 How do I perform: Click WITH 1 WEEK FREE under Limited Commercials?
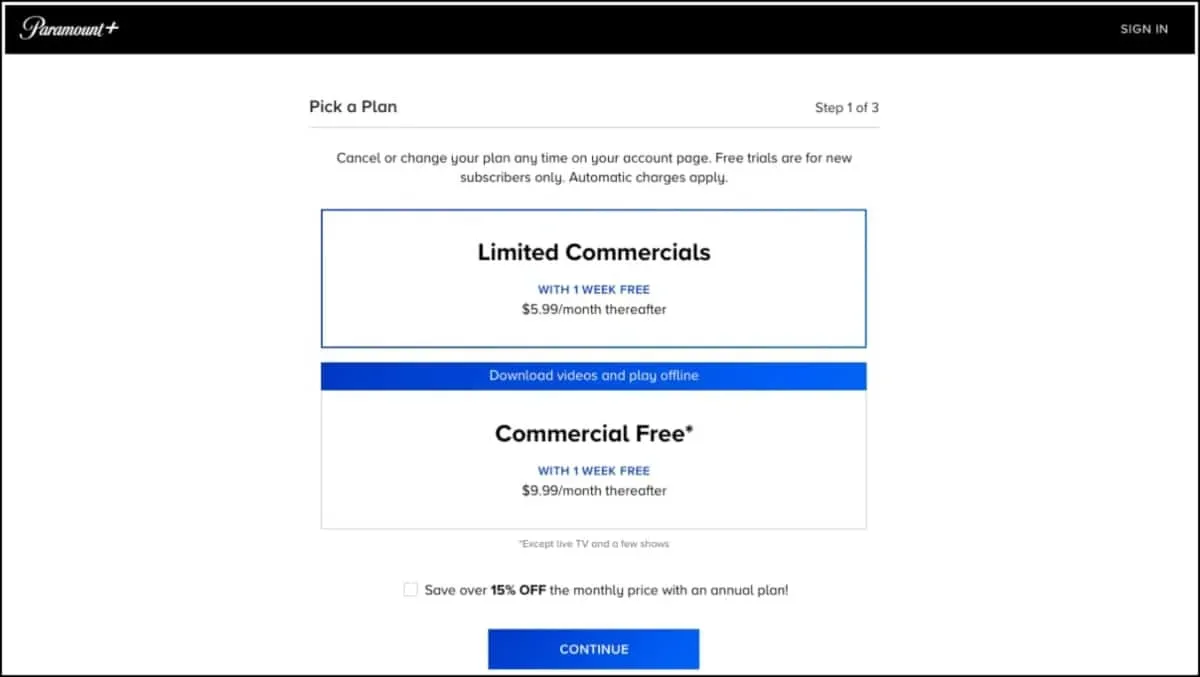[x=593, y=290]
